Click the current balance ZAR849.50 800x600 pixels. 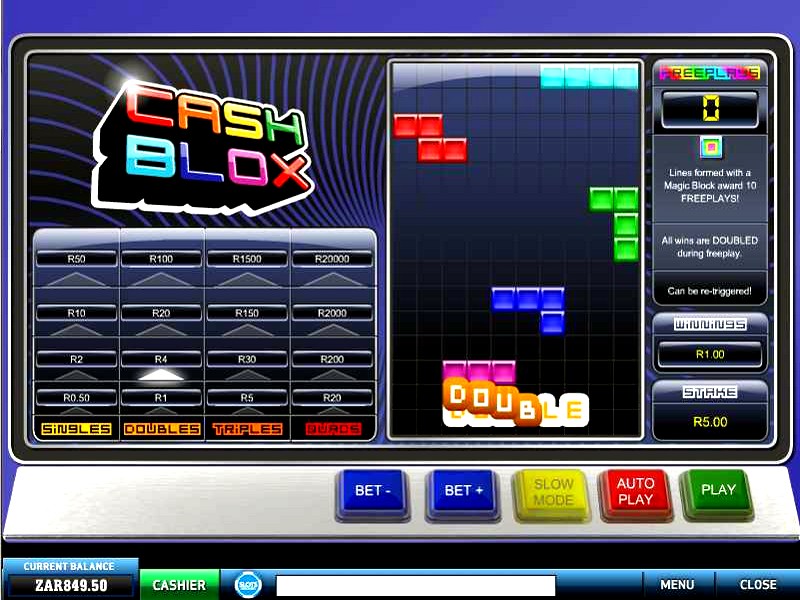pyautogui.click(x=70, y=585)
